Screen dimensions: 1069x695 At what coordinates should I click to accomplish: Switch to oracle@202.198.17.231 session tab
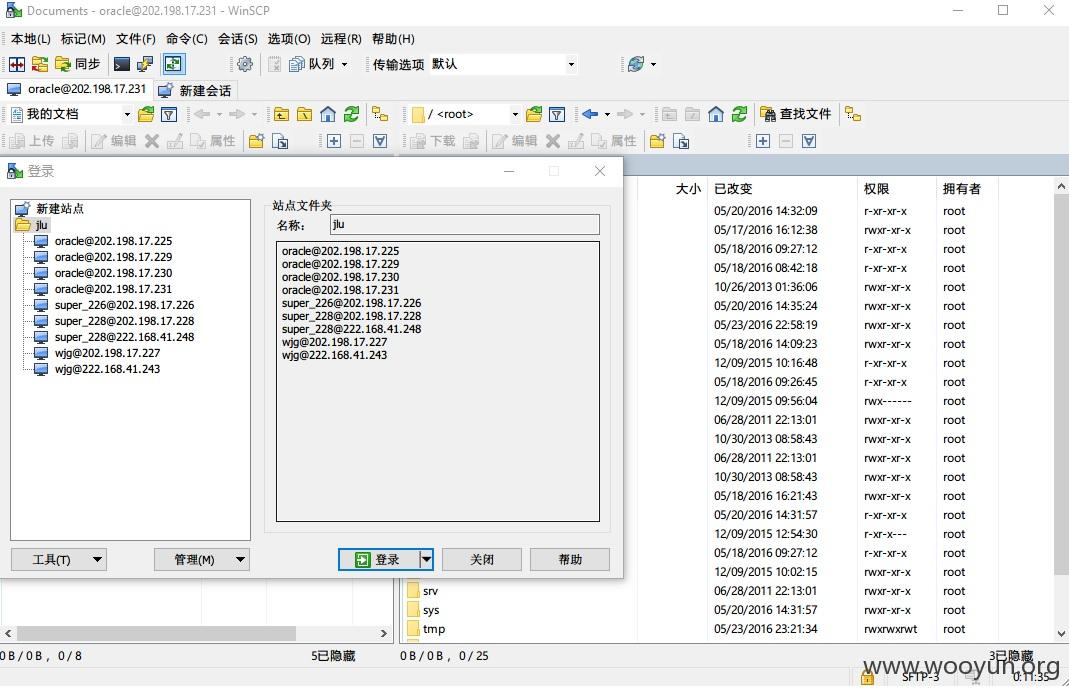[76, 89]
